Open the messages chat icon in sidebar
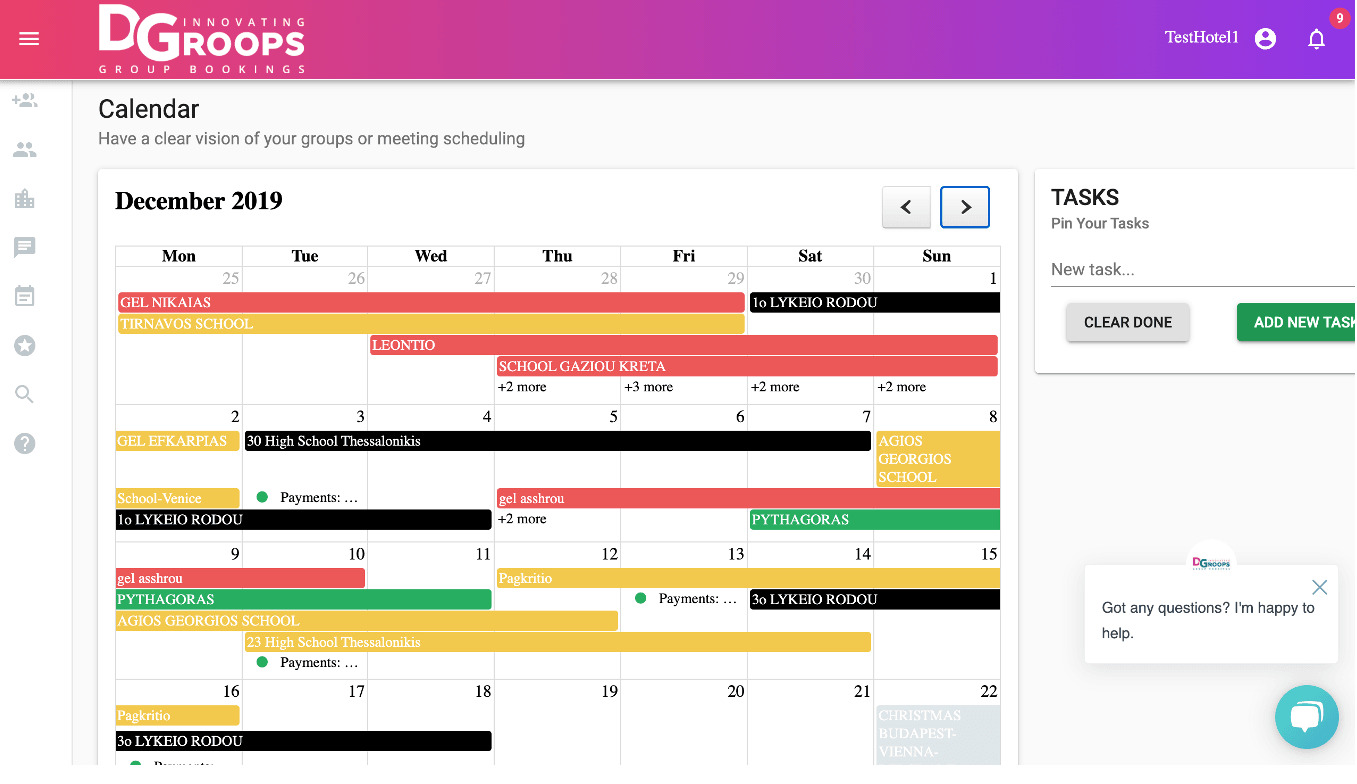 pyautogui.click(x=25, y=247)
